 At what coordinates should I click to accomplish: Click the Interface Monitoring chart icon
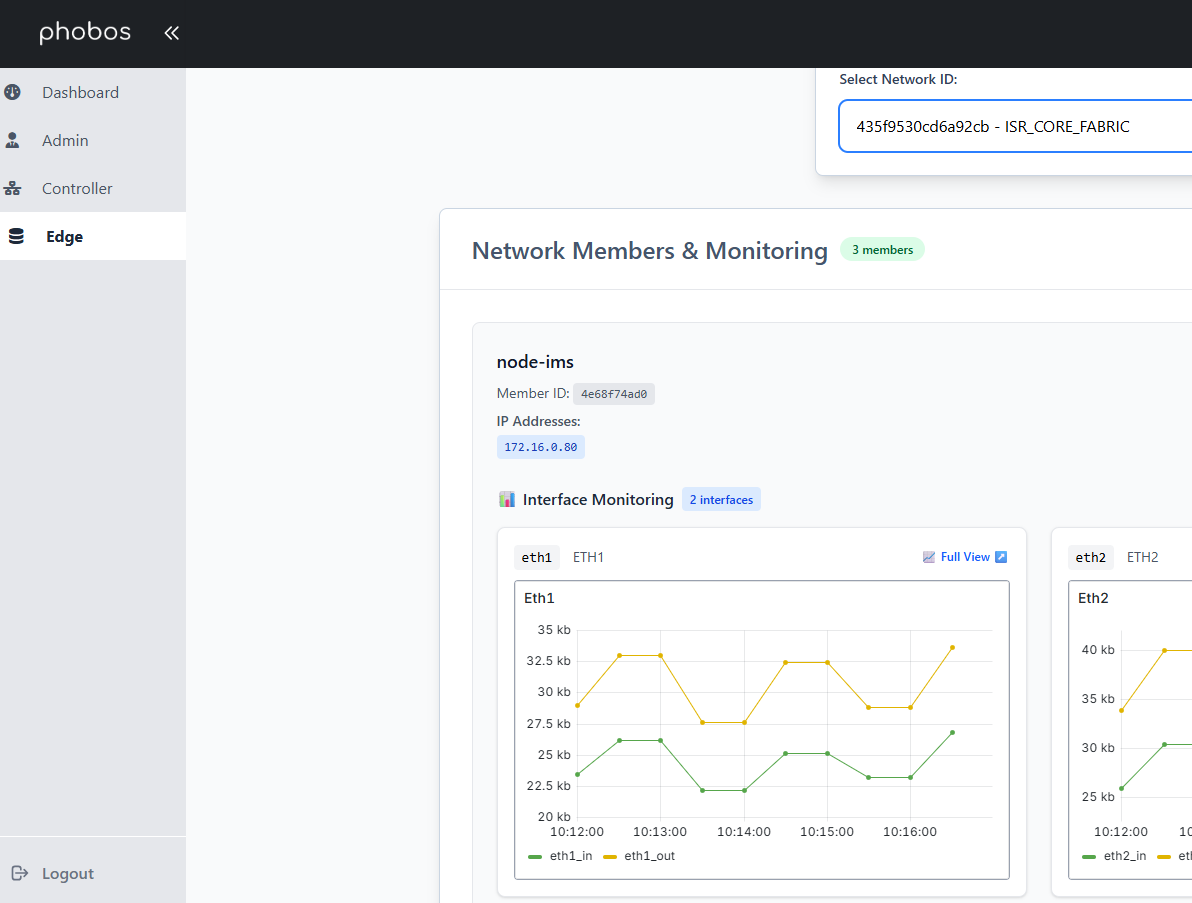tap(507, 499)
